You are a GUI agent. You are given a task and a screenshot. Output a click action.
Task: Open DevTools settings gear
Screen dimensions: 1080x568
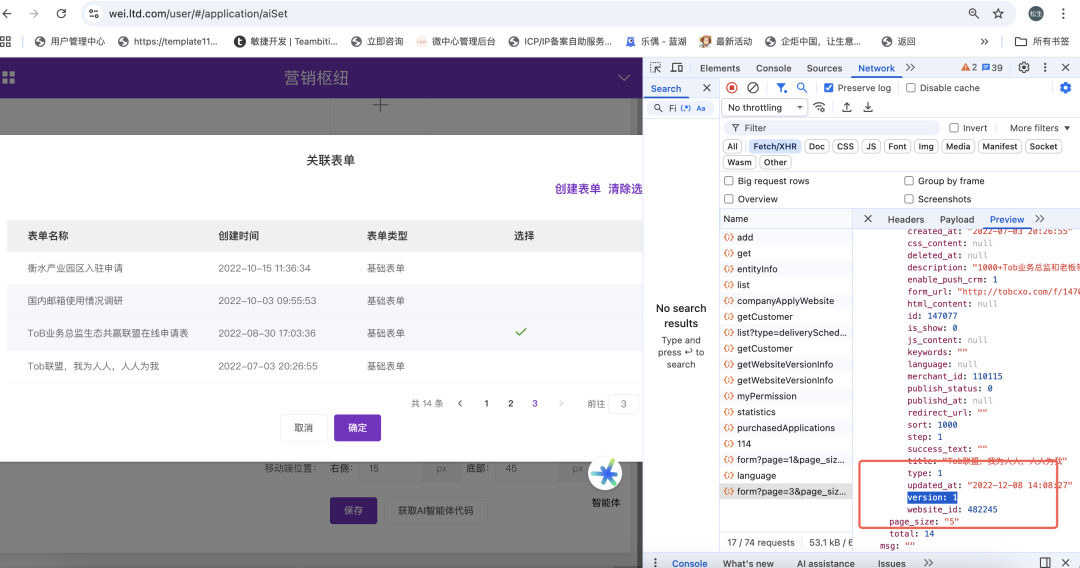1024,68
